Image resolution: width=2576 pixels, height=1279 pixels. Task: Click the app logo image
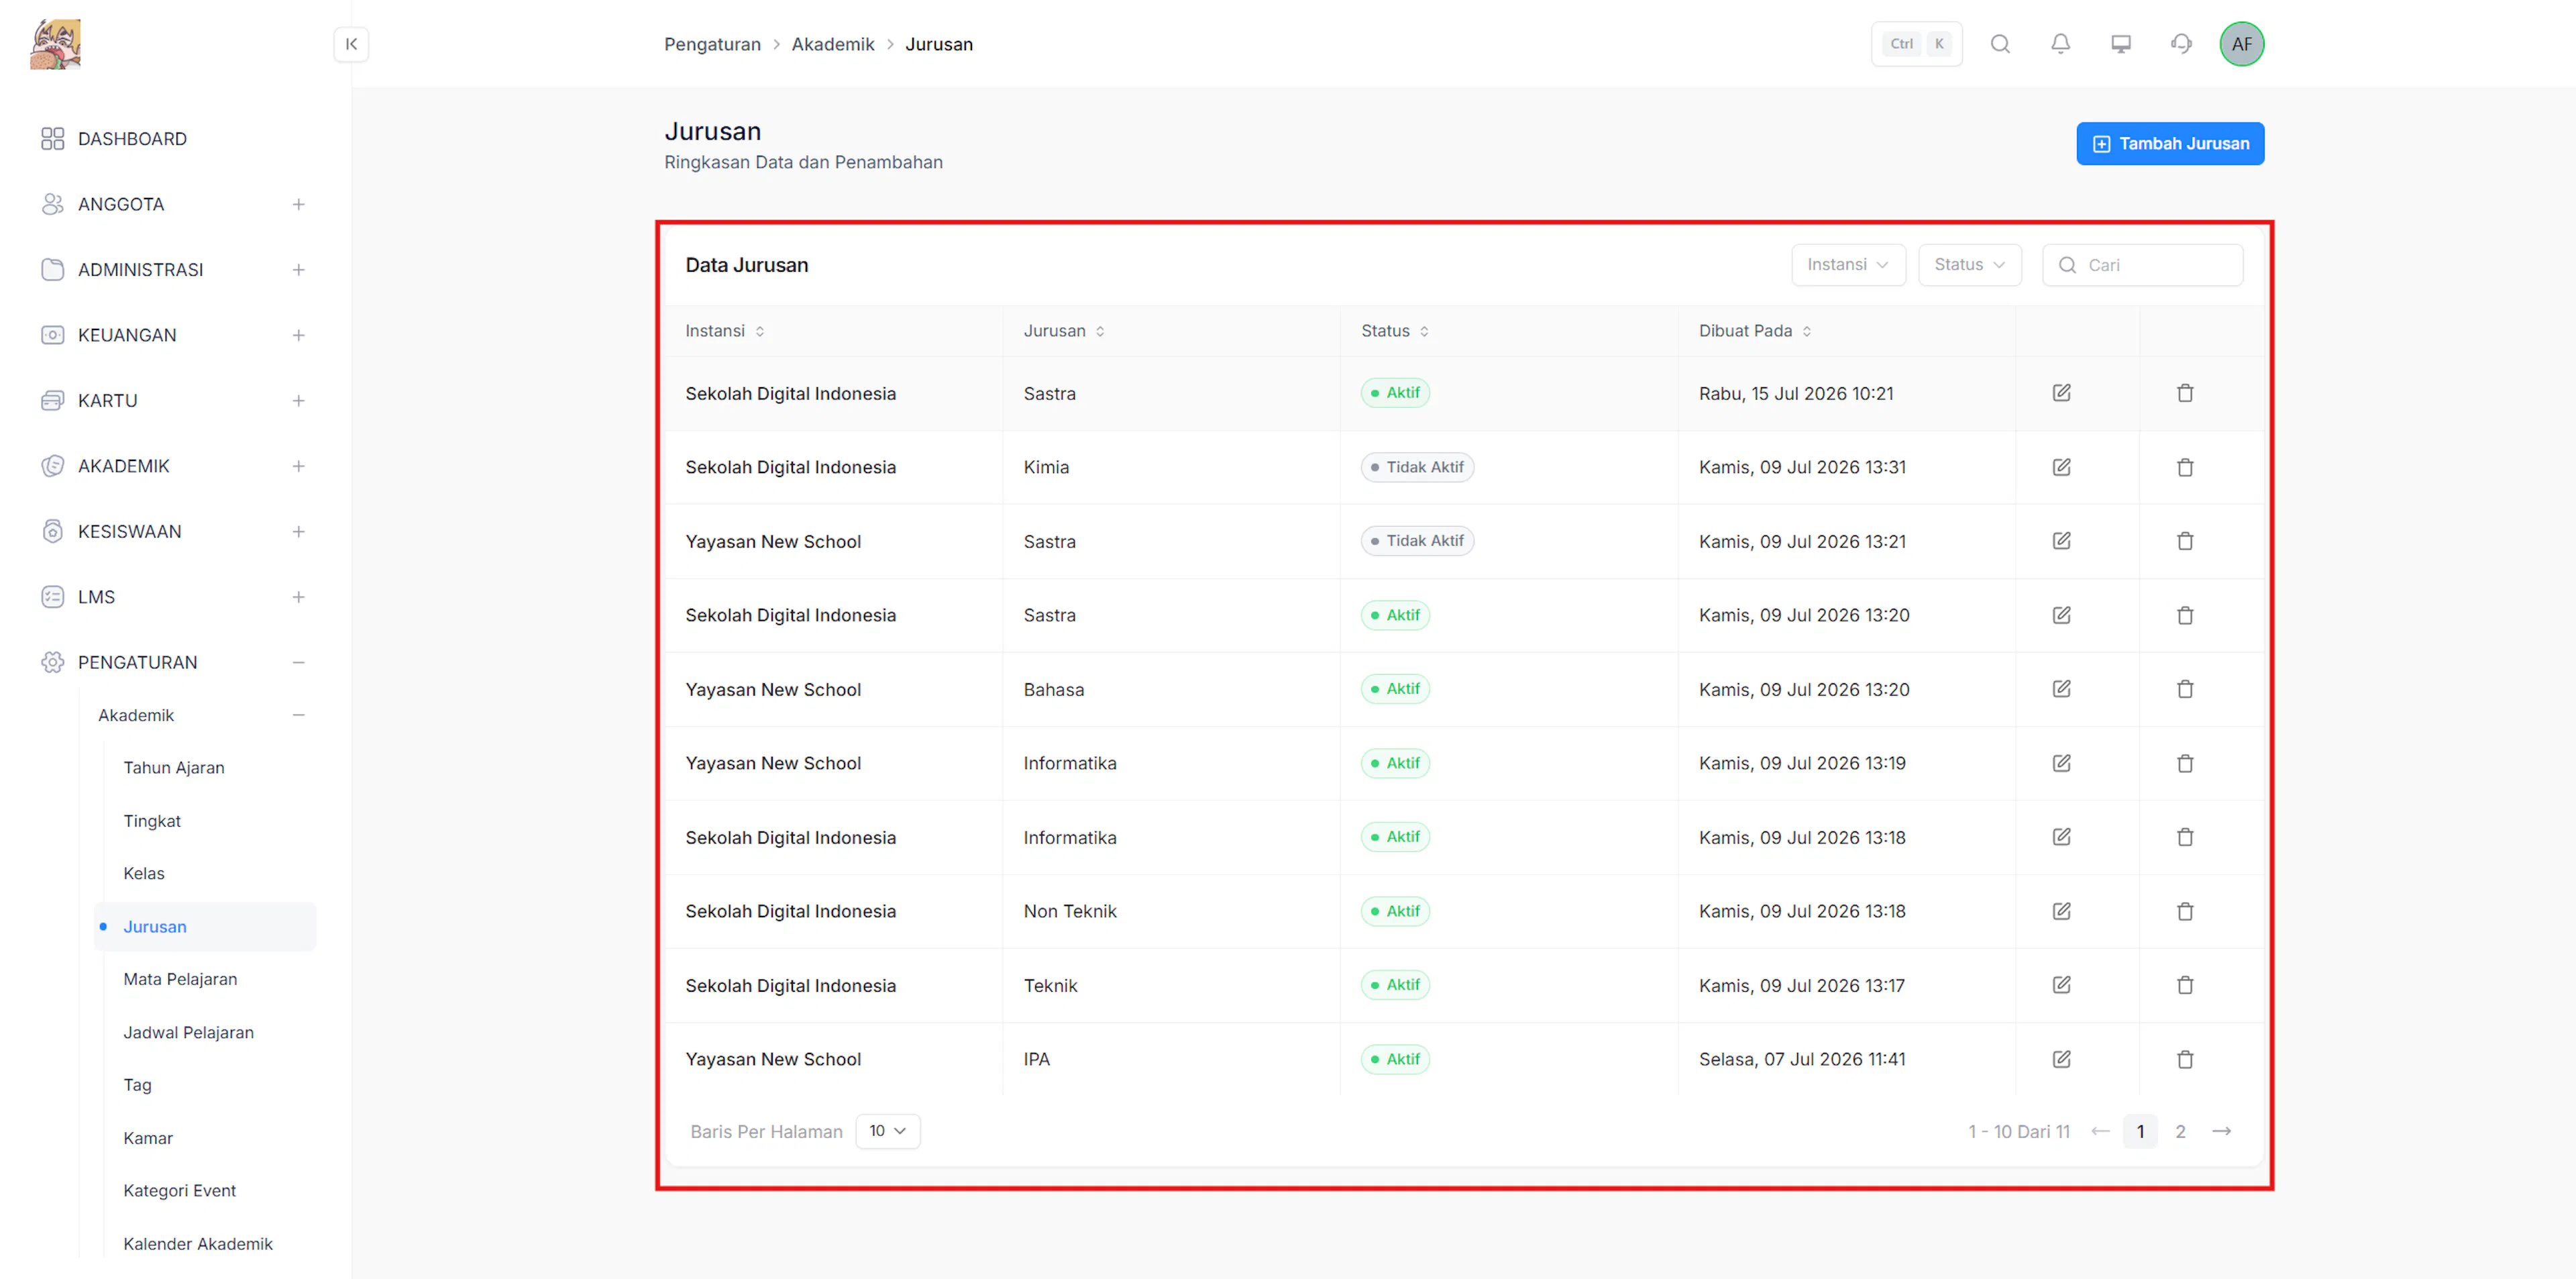click(56, 44)
